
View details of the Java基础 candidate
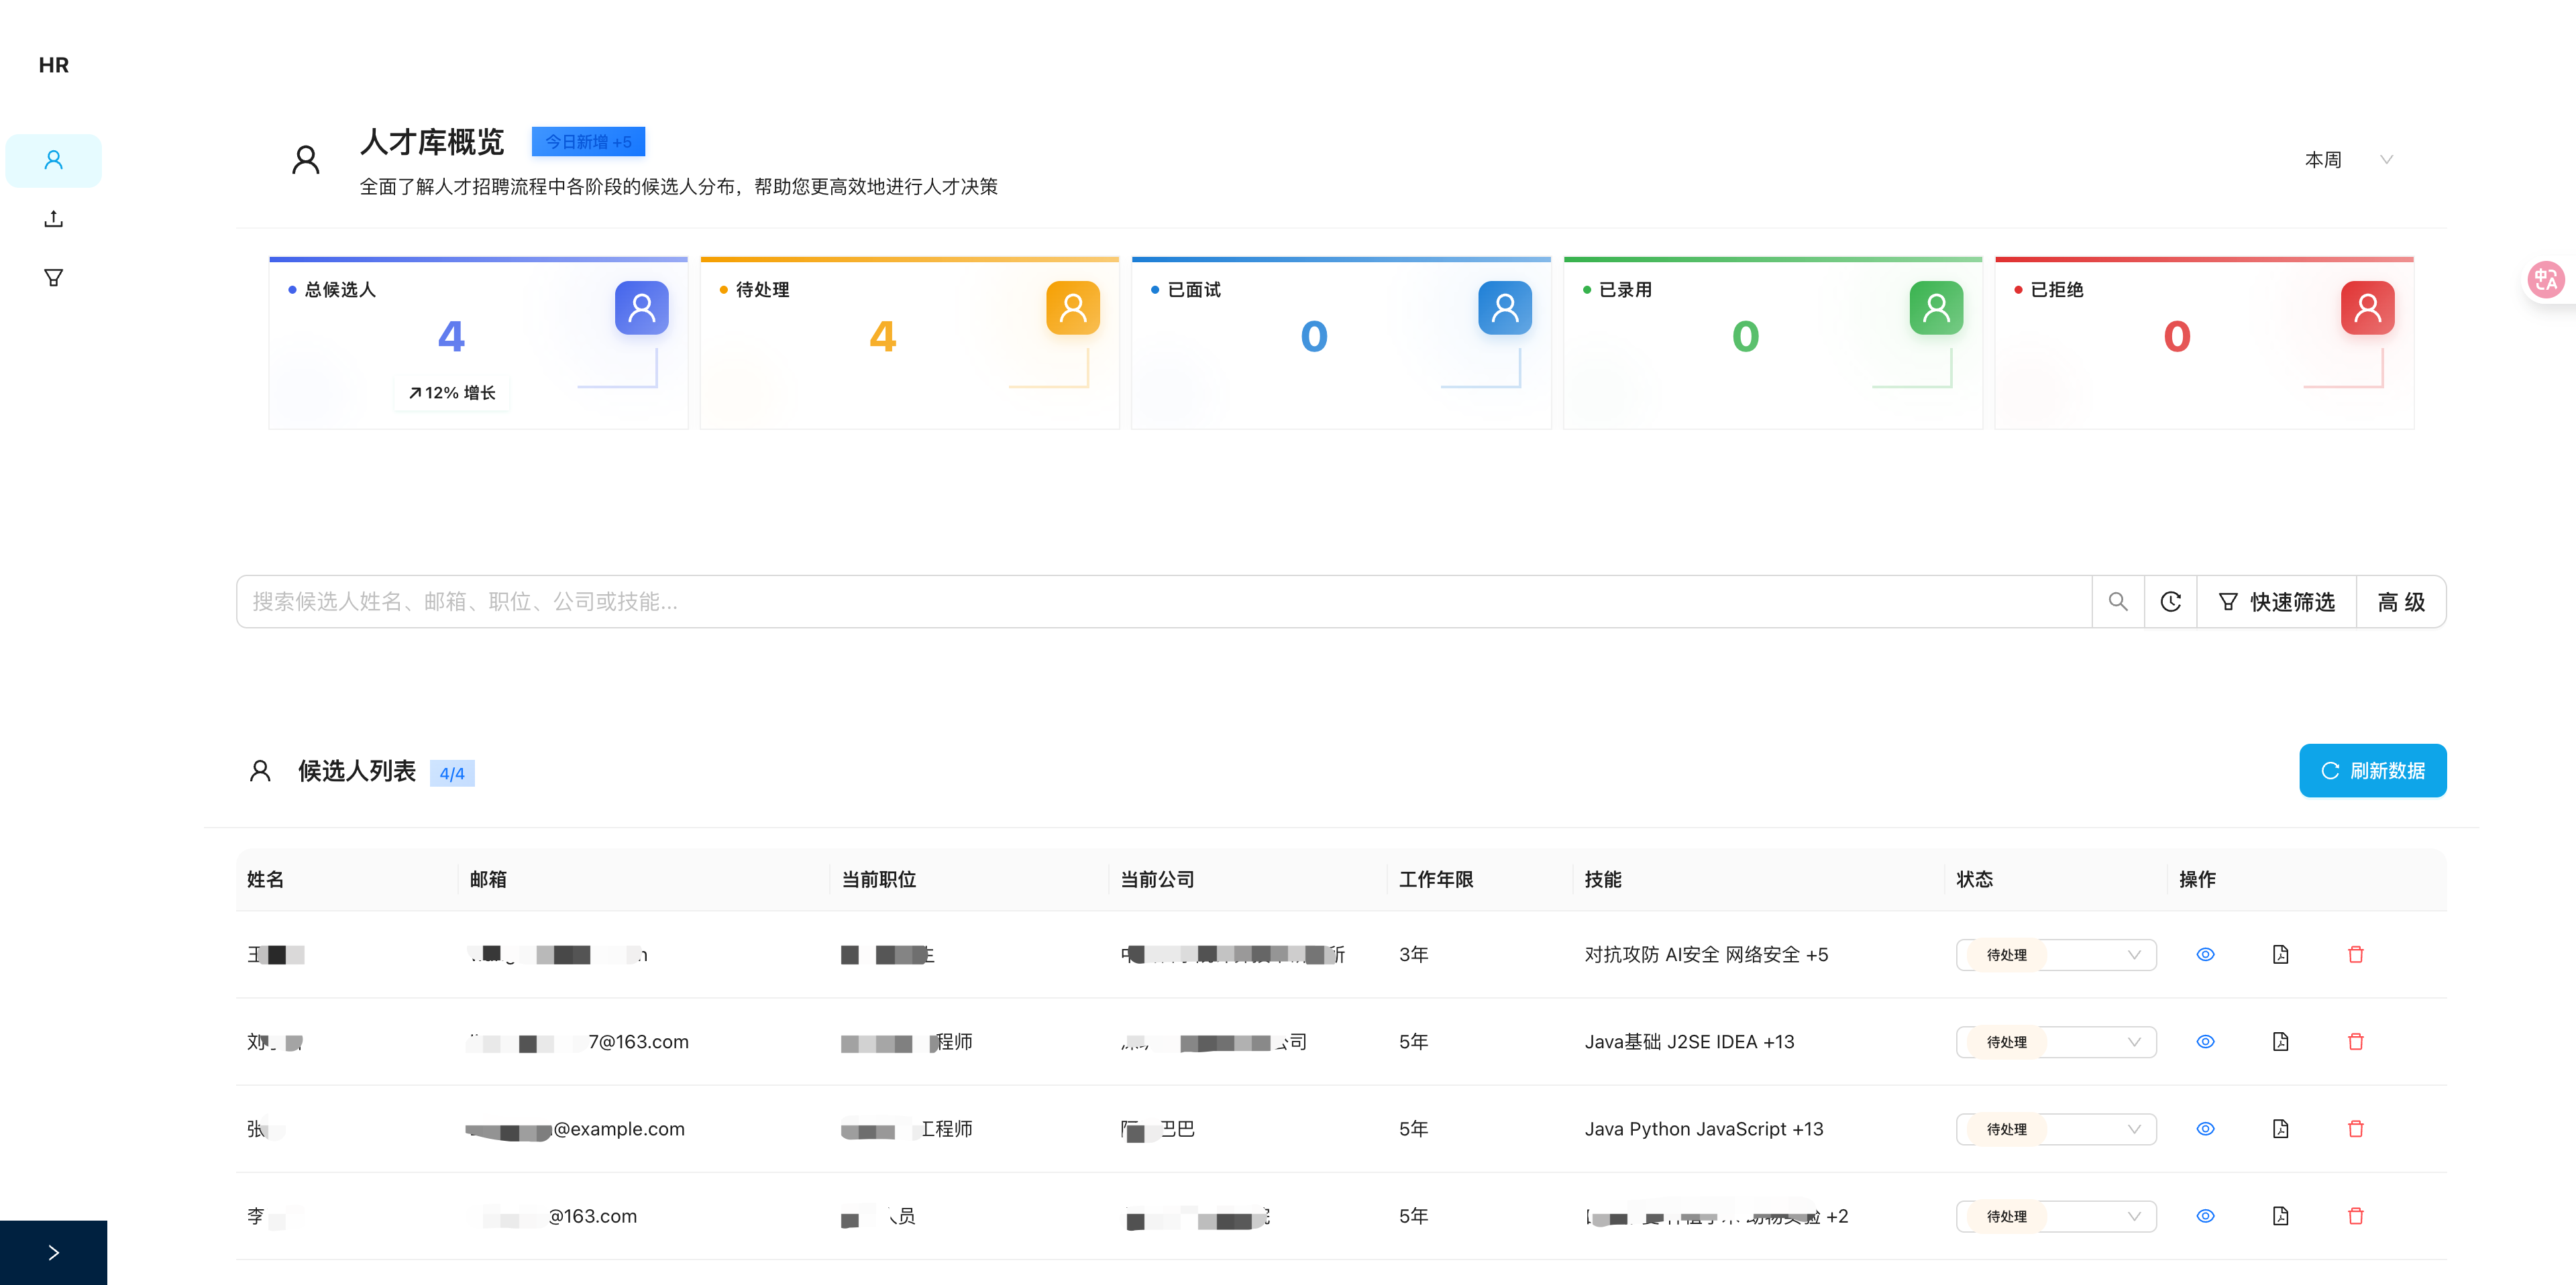coord(2205,1042)
